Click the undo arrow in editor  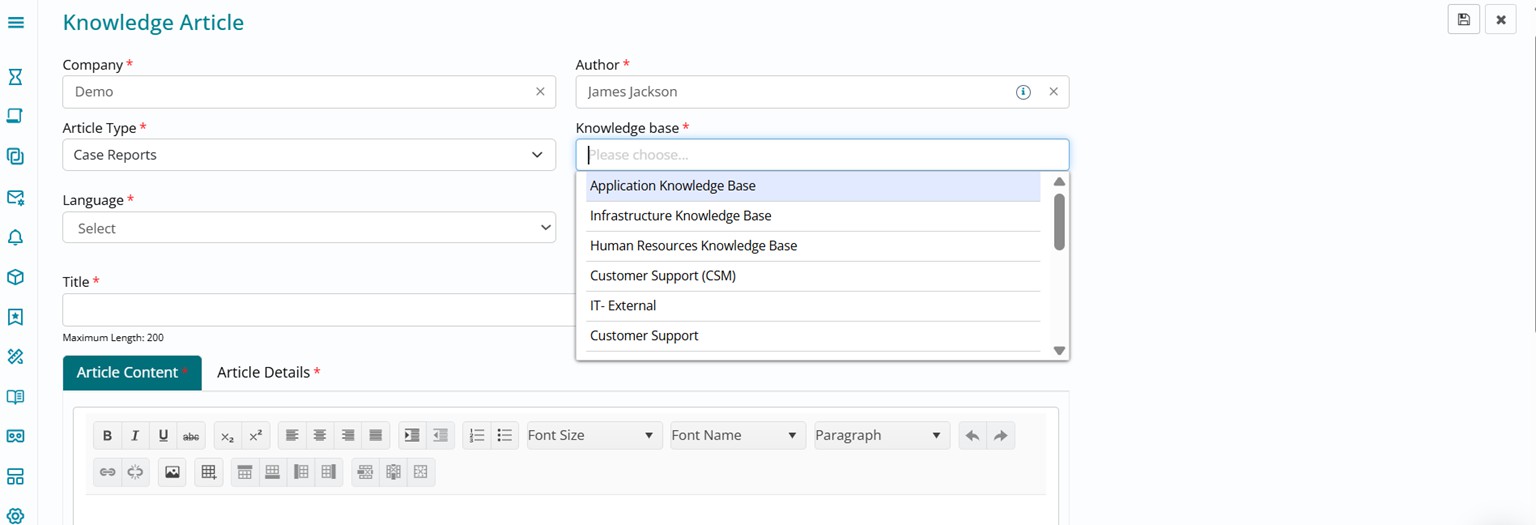coord(972,436)
